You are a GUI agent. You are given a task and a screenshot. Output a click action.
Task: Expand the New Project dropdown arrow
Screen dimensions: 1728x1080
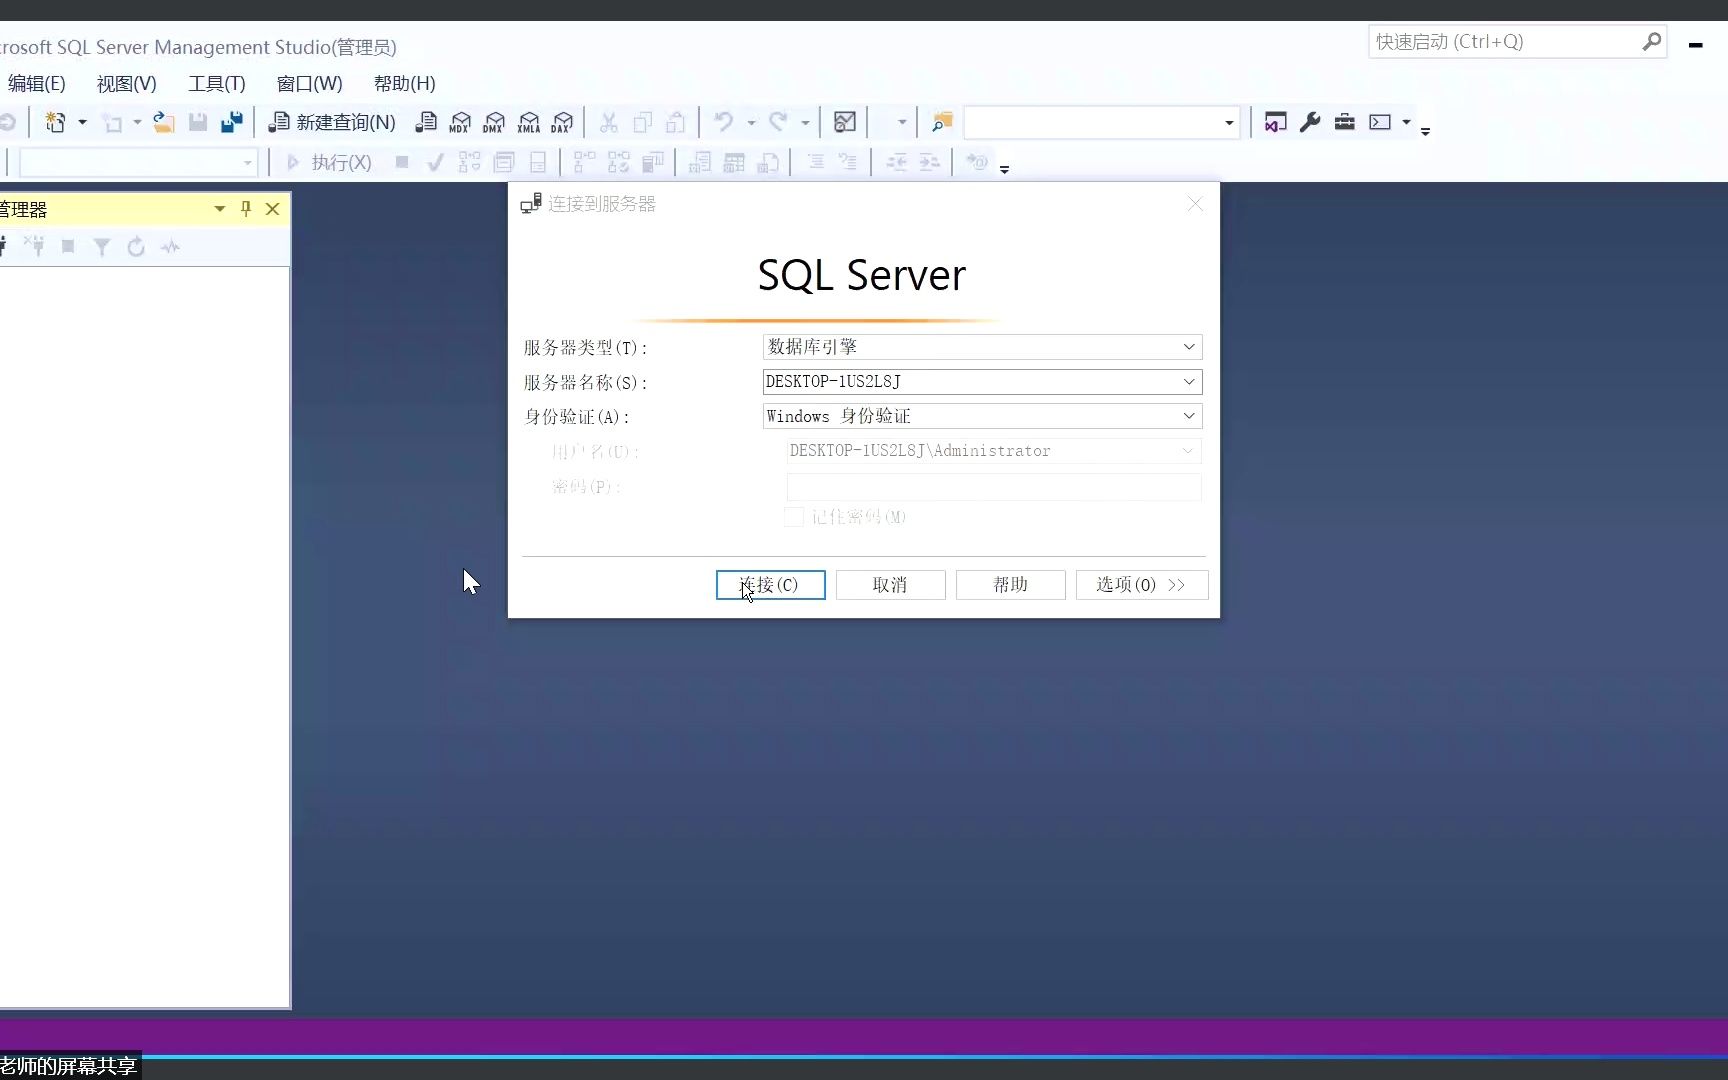[82, 122]
